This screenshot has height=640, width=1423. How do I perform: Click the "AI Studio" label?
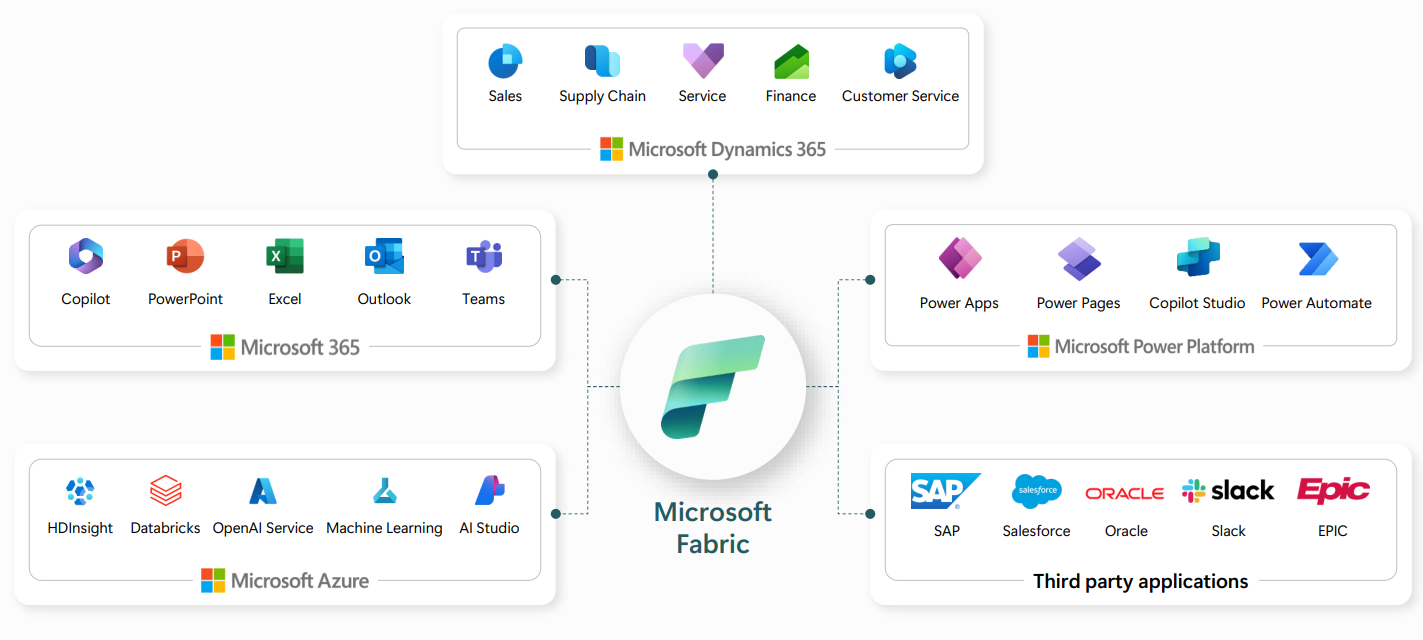tap(489, 528)
